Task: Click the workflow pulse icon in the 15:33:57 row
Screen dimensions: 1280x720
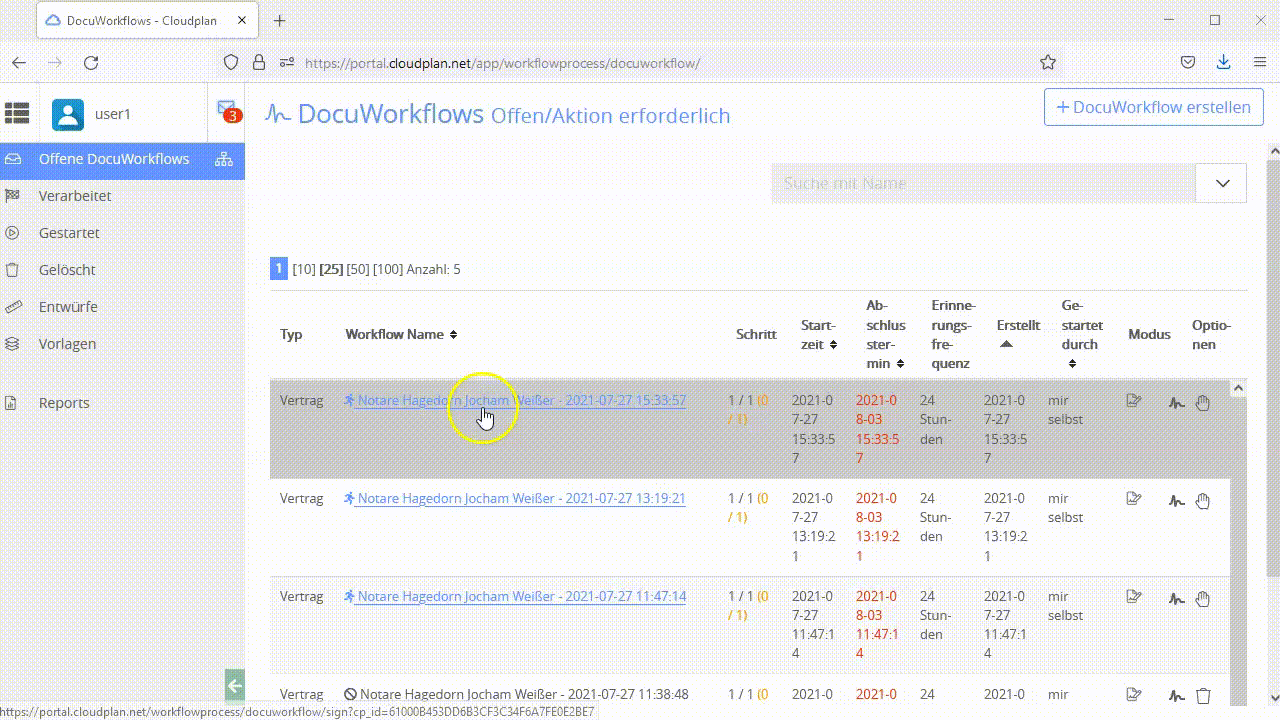Action: coord(1177,403)
